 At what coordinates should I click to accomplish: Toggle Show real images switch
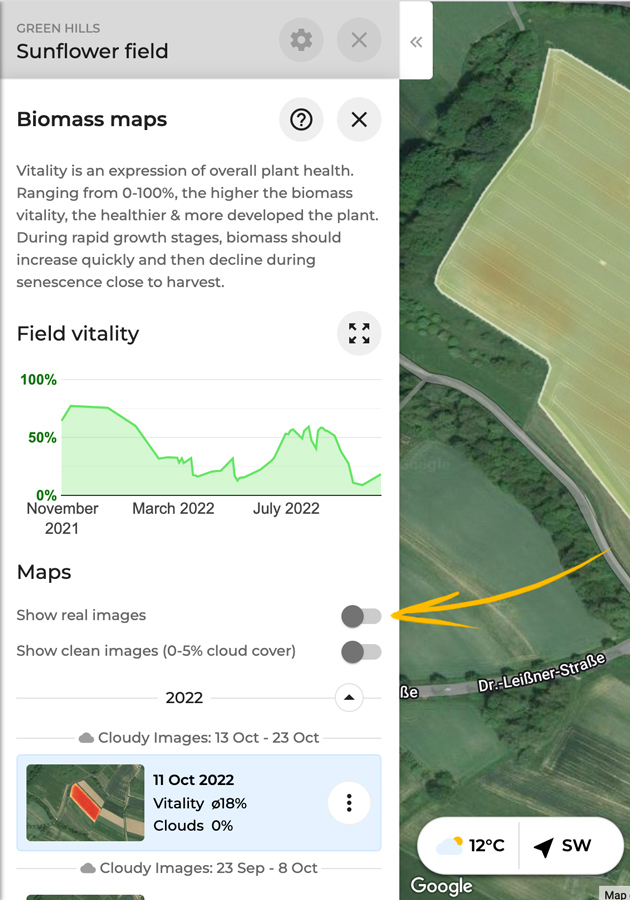(361, 616)
